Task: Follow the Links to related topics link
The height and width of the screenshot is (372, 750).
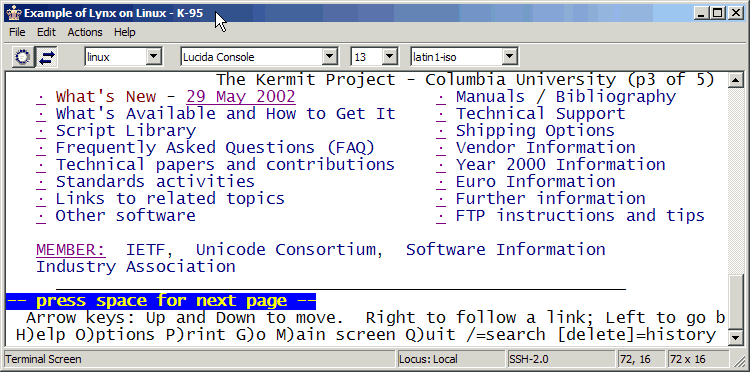Action: (170, 198)
